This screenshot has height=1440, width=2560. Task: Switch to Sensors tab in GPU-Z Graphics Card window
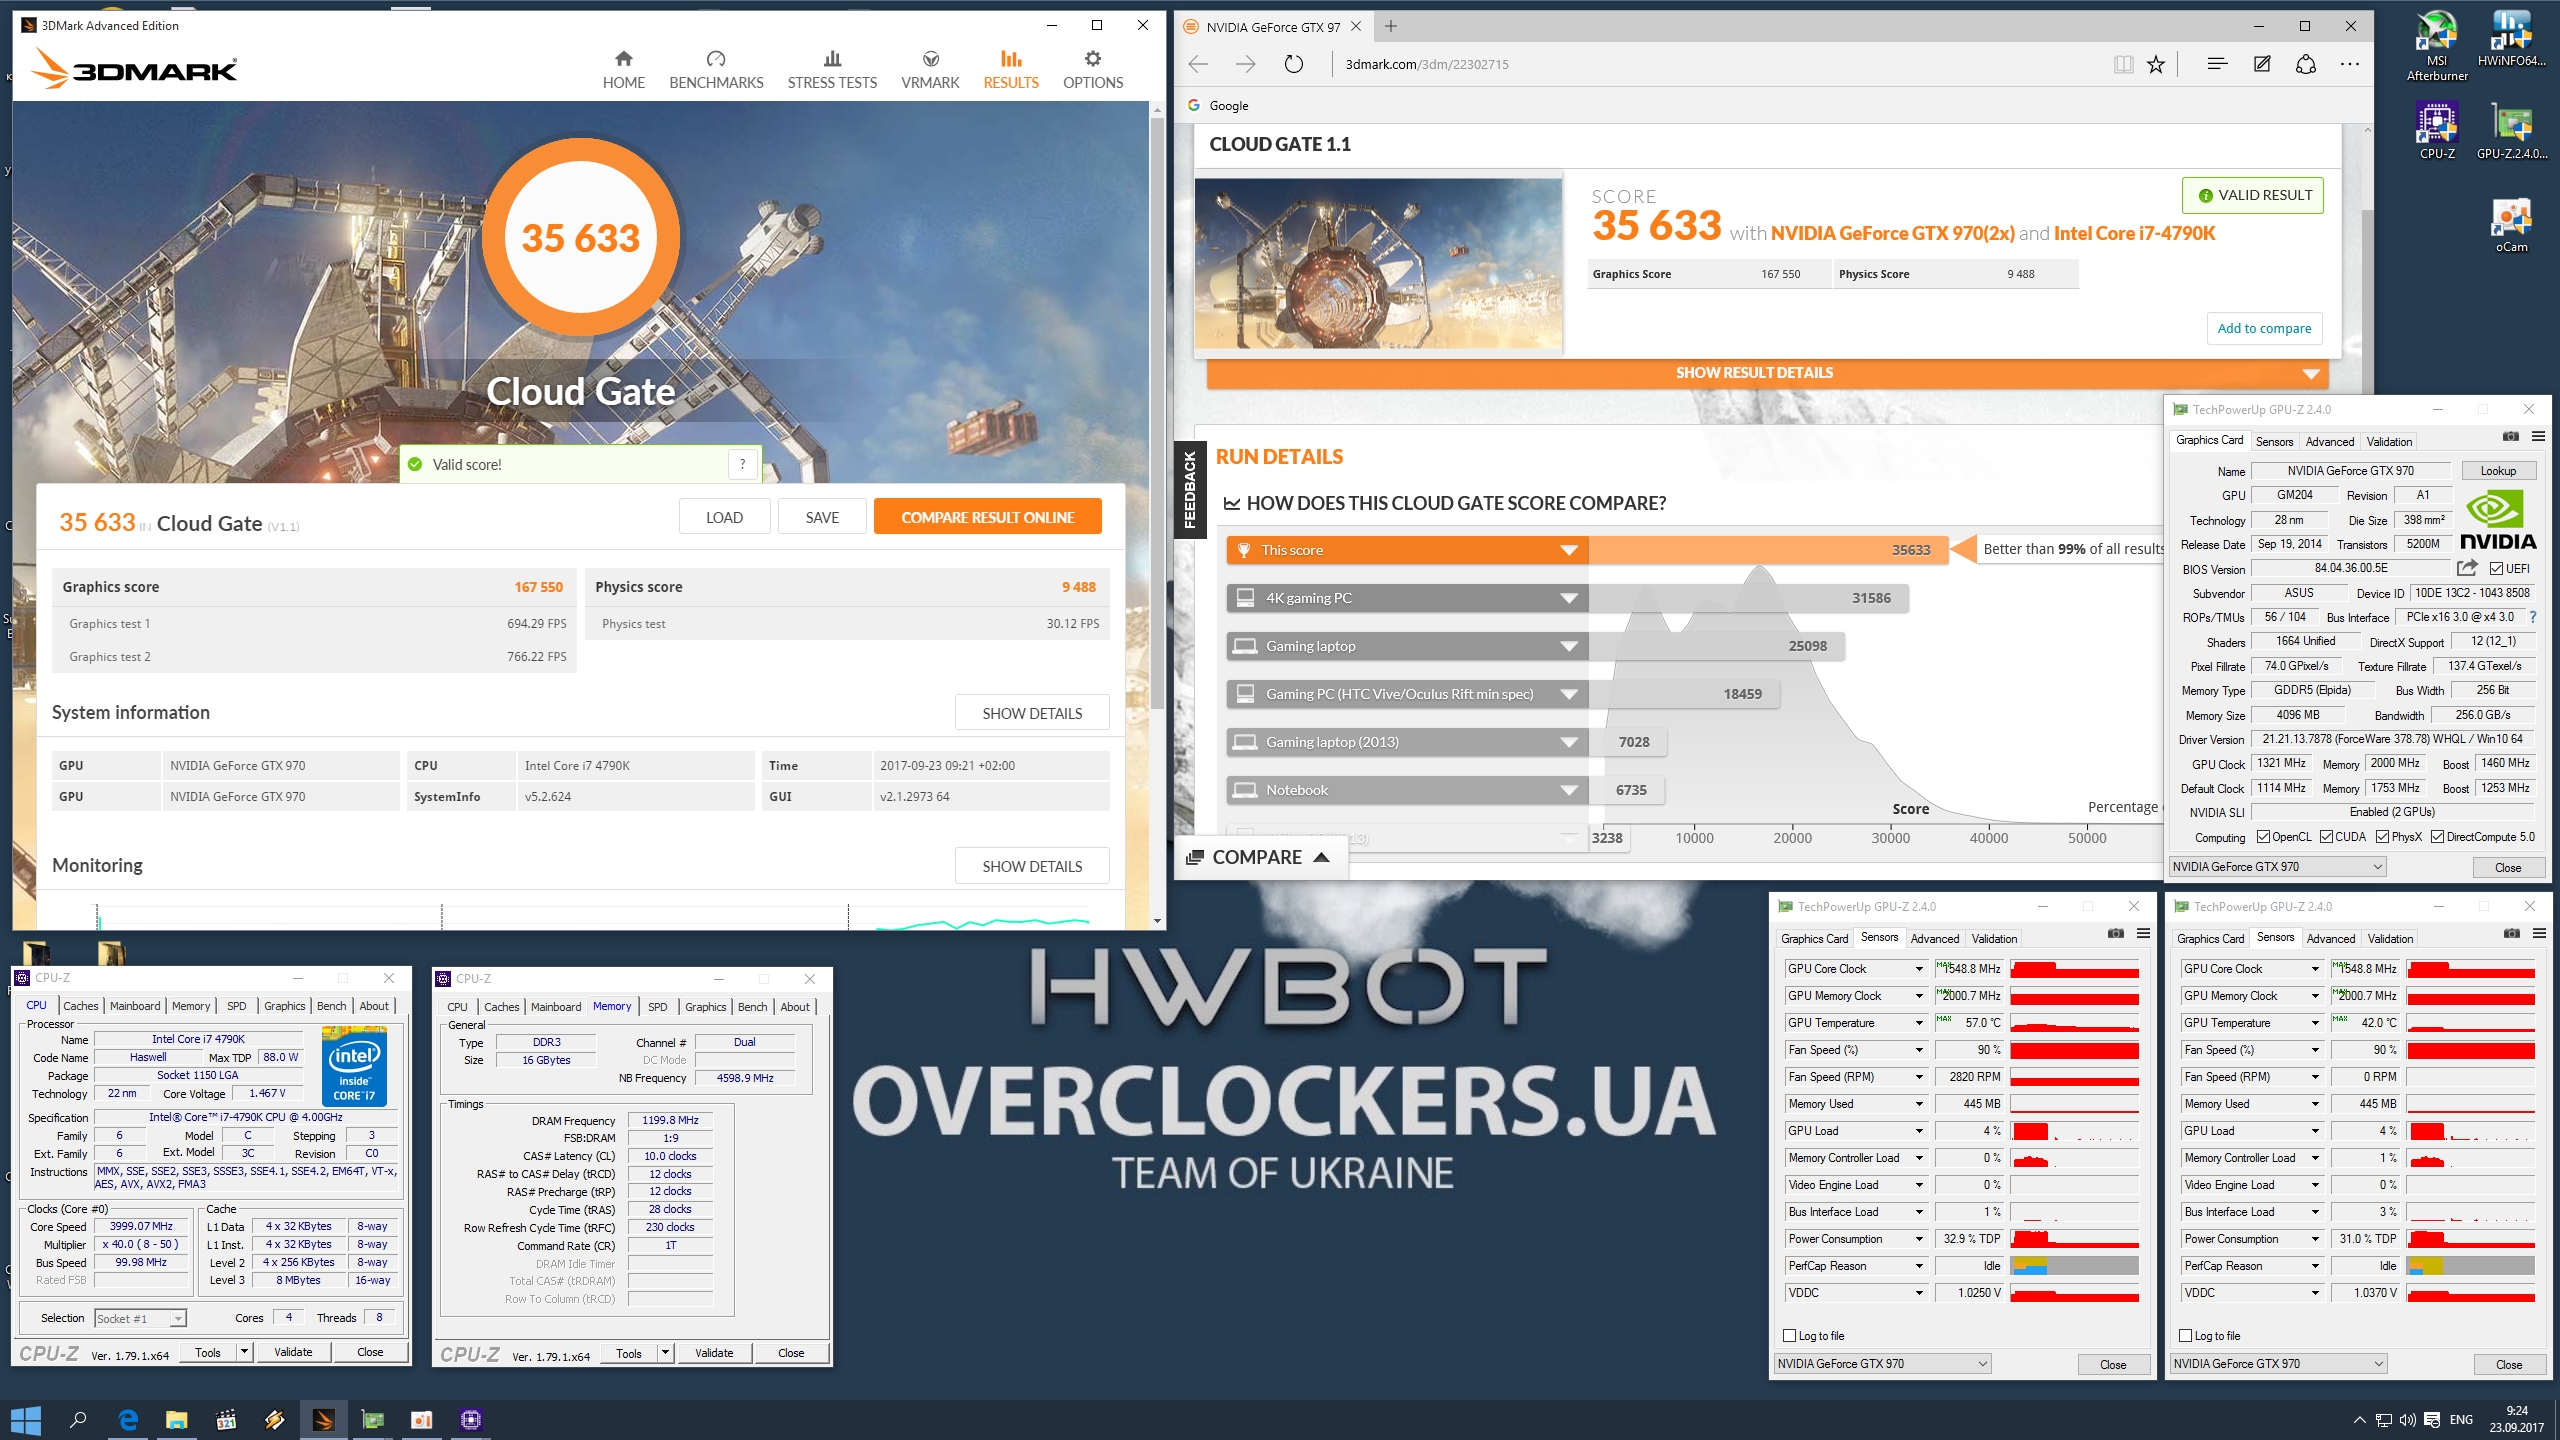coord(2274,441)
